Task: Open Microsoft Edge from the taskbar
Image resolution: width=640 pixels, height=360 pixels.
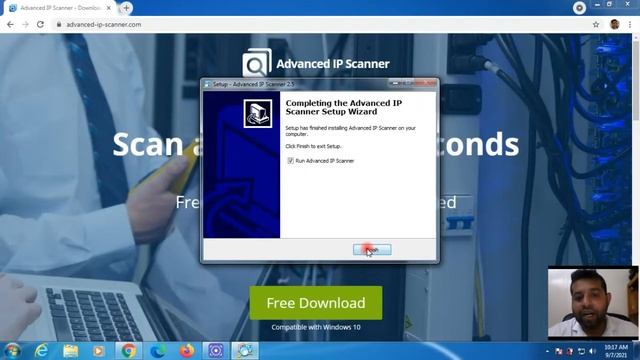Action: (158, 351)
